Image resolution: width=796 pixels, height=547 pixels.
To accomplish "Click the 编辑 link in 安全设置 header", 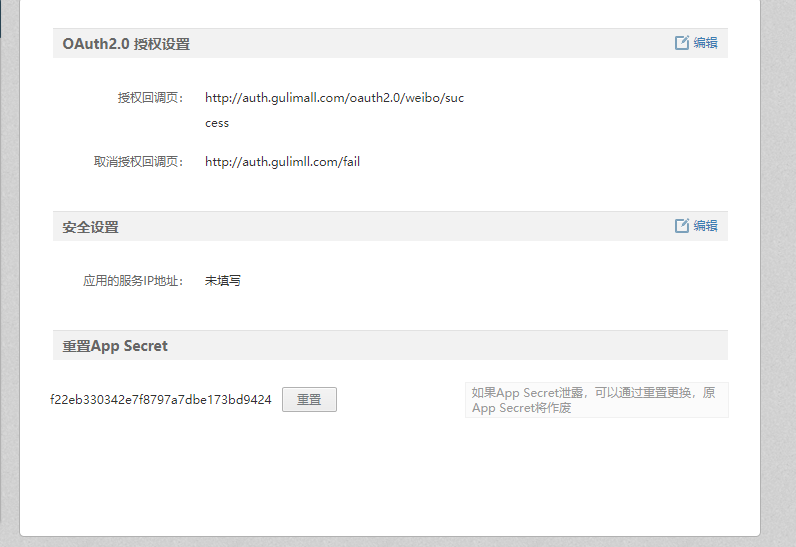I will coord(706,226).
